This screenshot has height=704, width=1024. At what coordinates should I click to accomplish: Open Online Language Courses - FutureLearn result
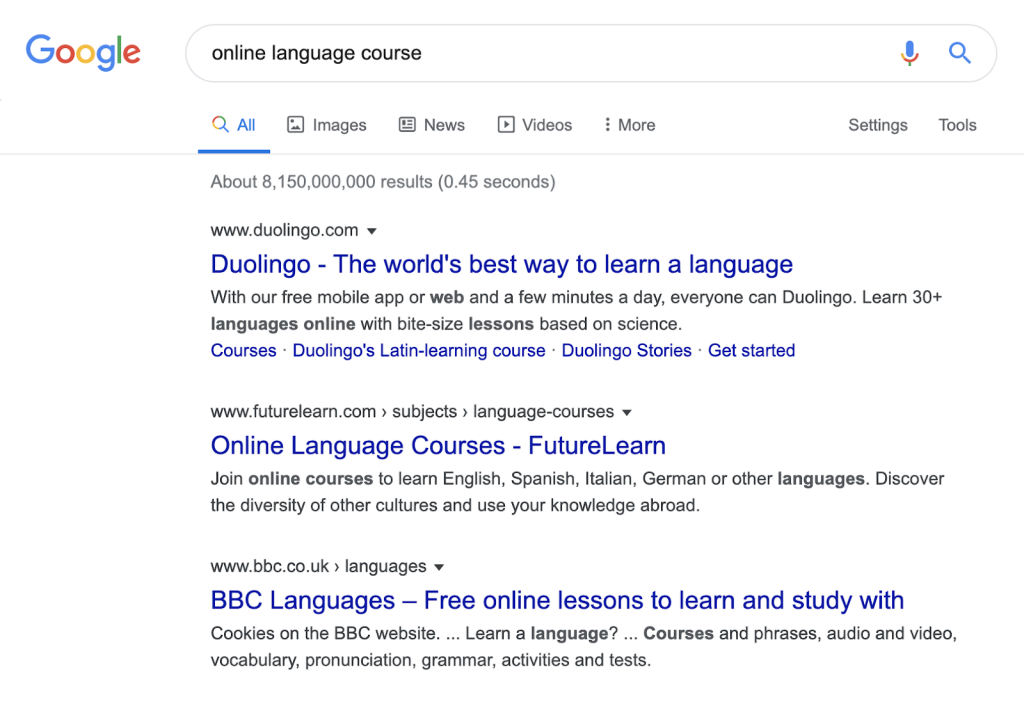tap(438, 445)
